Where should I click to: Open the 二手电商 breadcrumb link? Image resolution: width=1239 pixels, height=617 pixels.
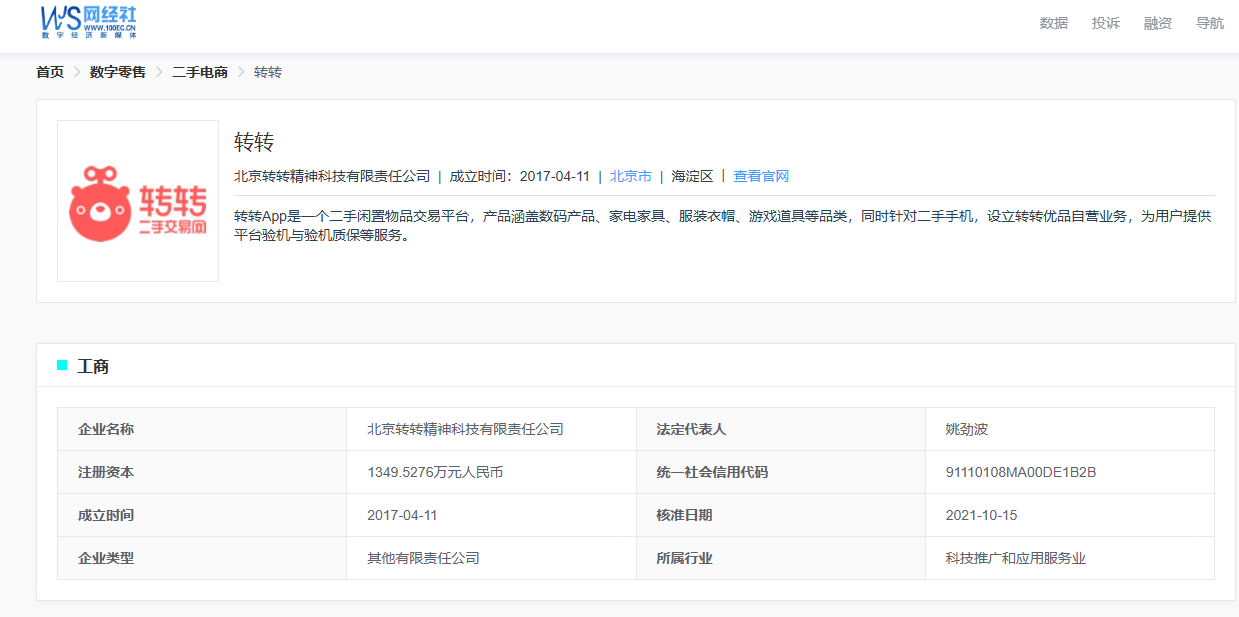(200, 72)
